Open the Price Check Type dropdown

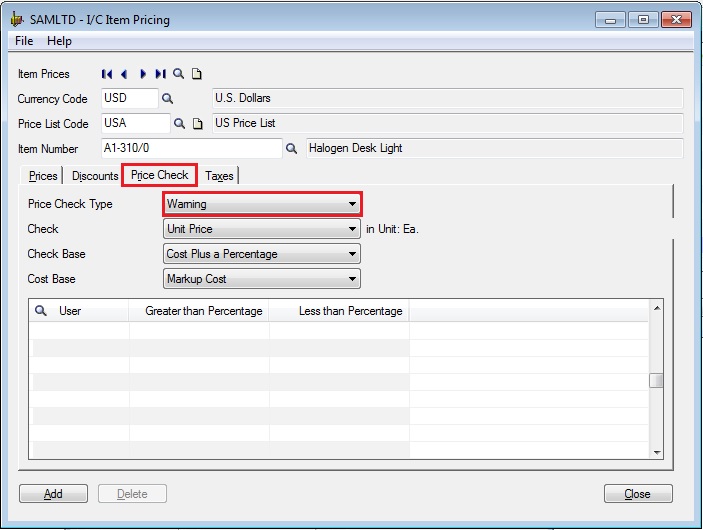(262, 204)
